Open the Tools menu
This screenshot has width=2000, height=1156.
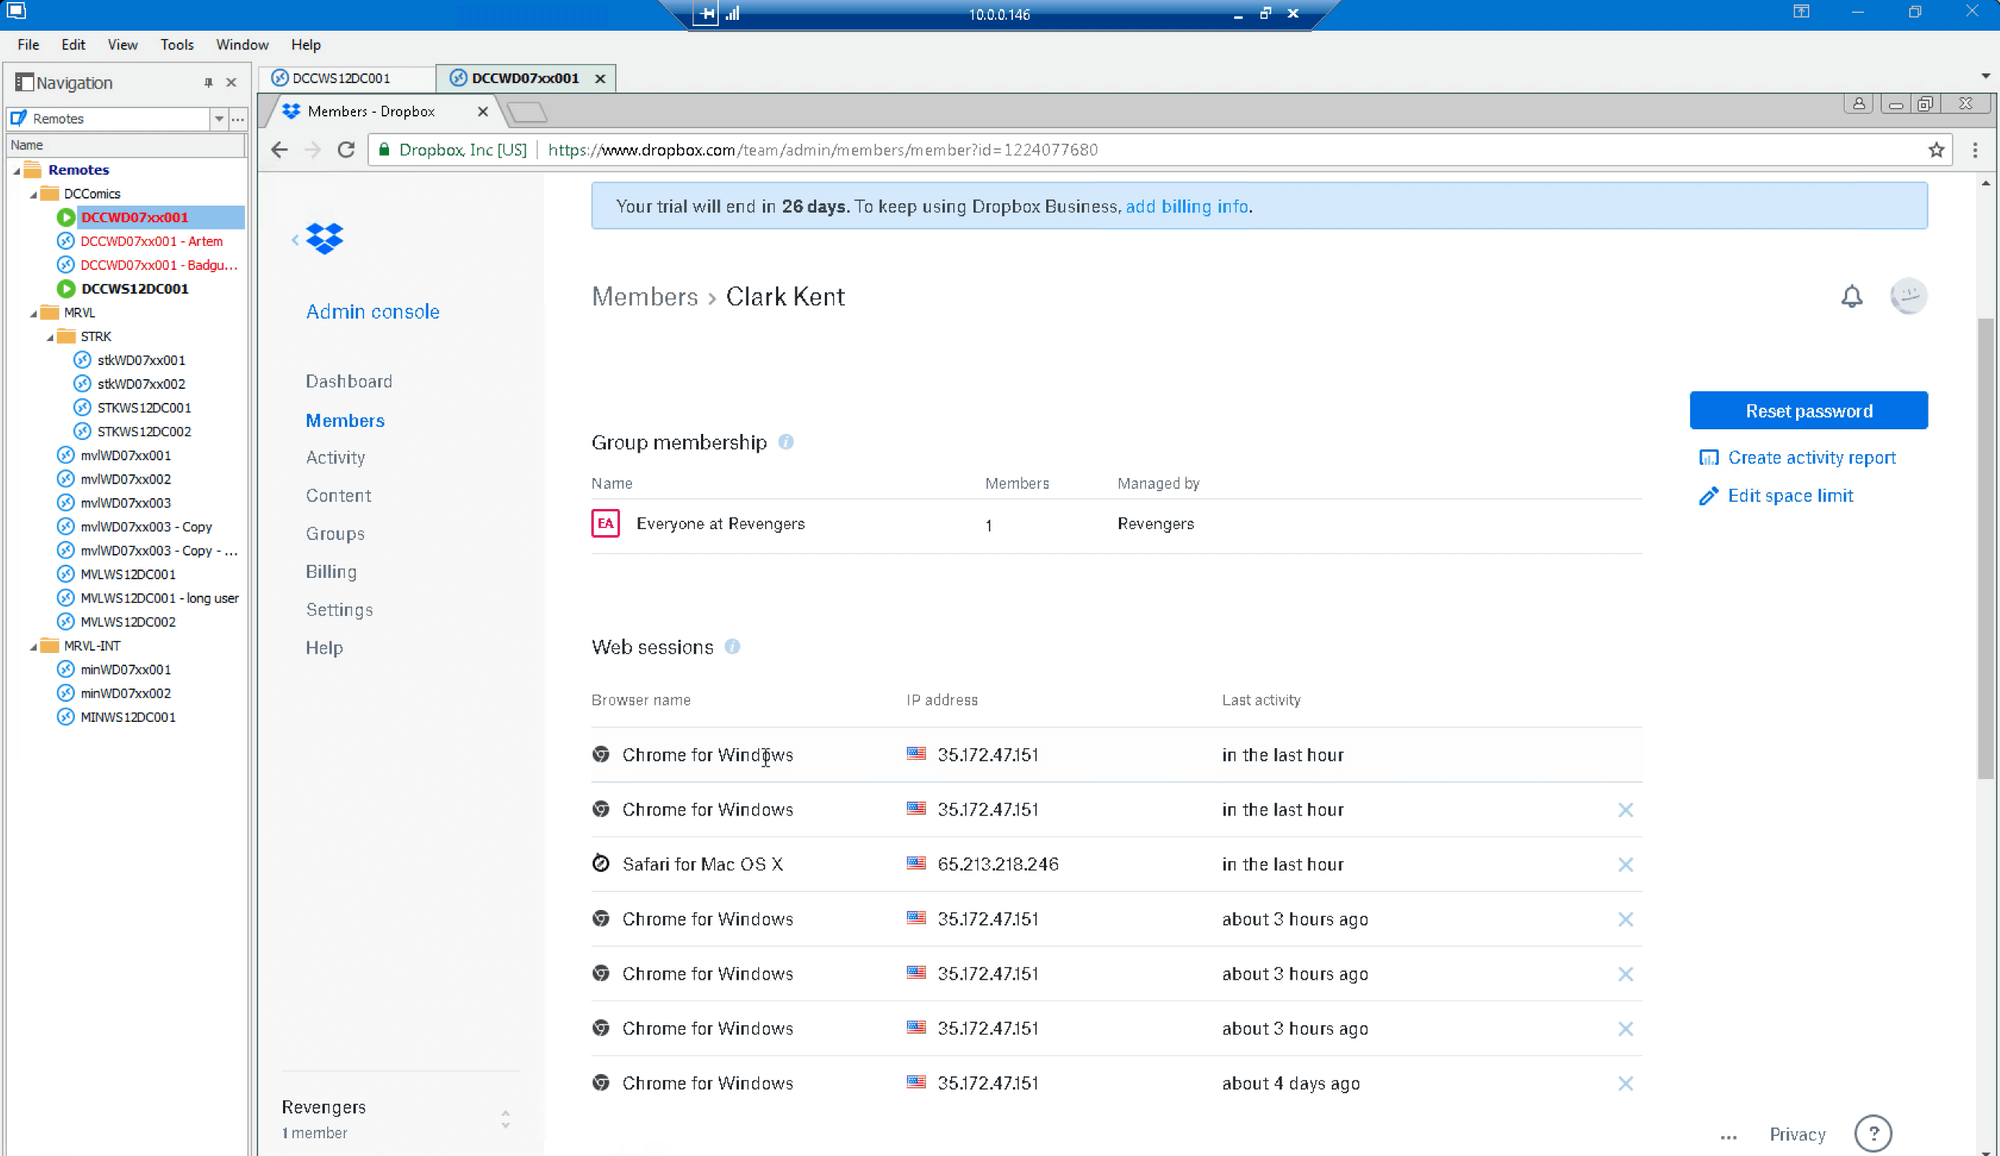177,45
